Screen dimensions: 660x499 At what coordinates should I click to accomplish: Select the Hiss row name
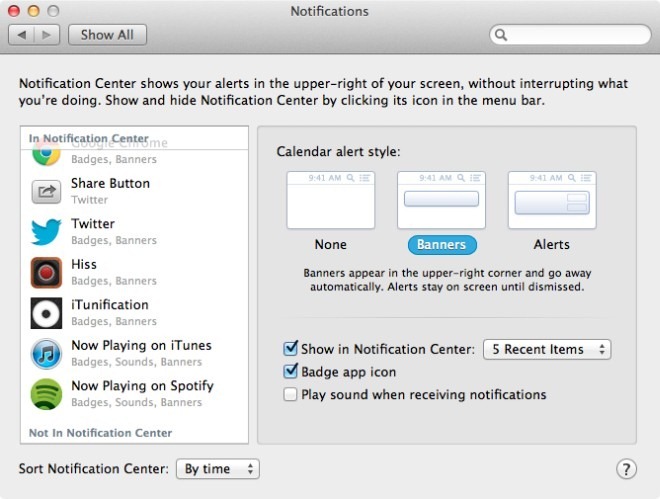[x=84, y=264]
